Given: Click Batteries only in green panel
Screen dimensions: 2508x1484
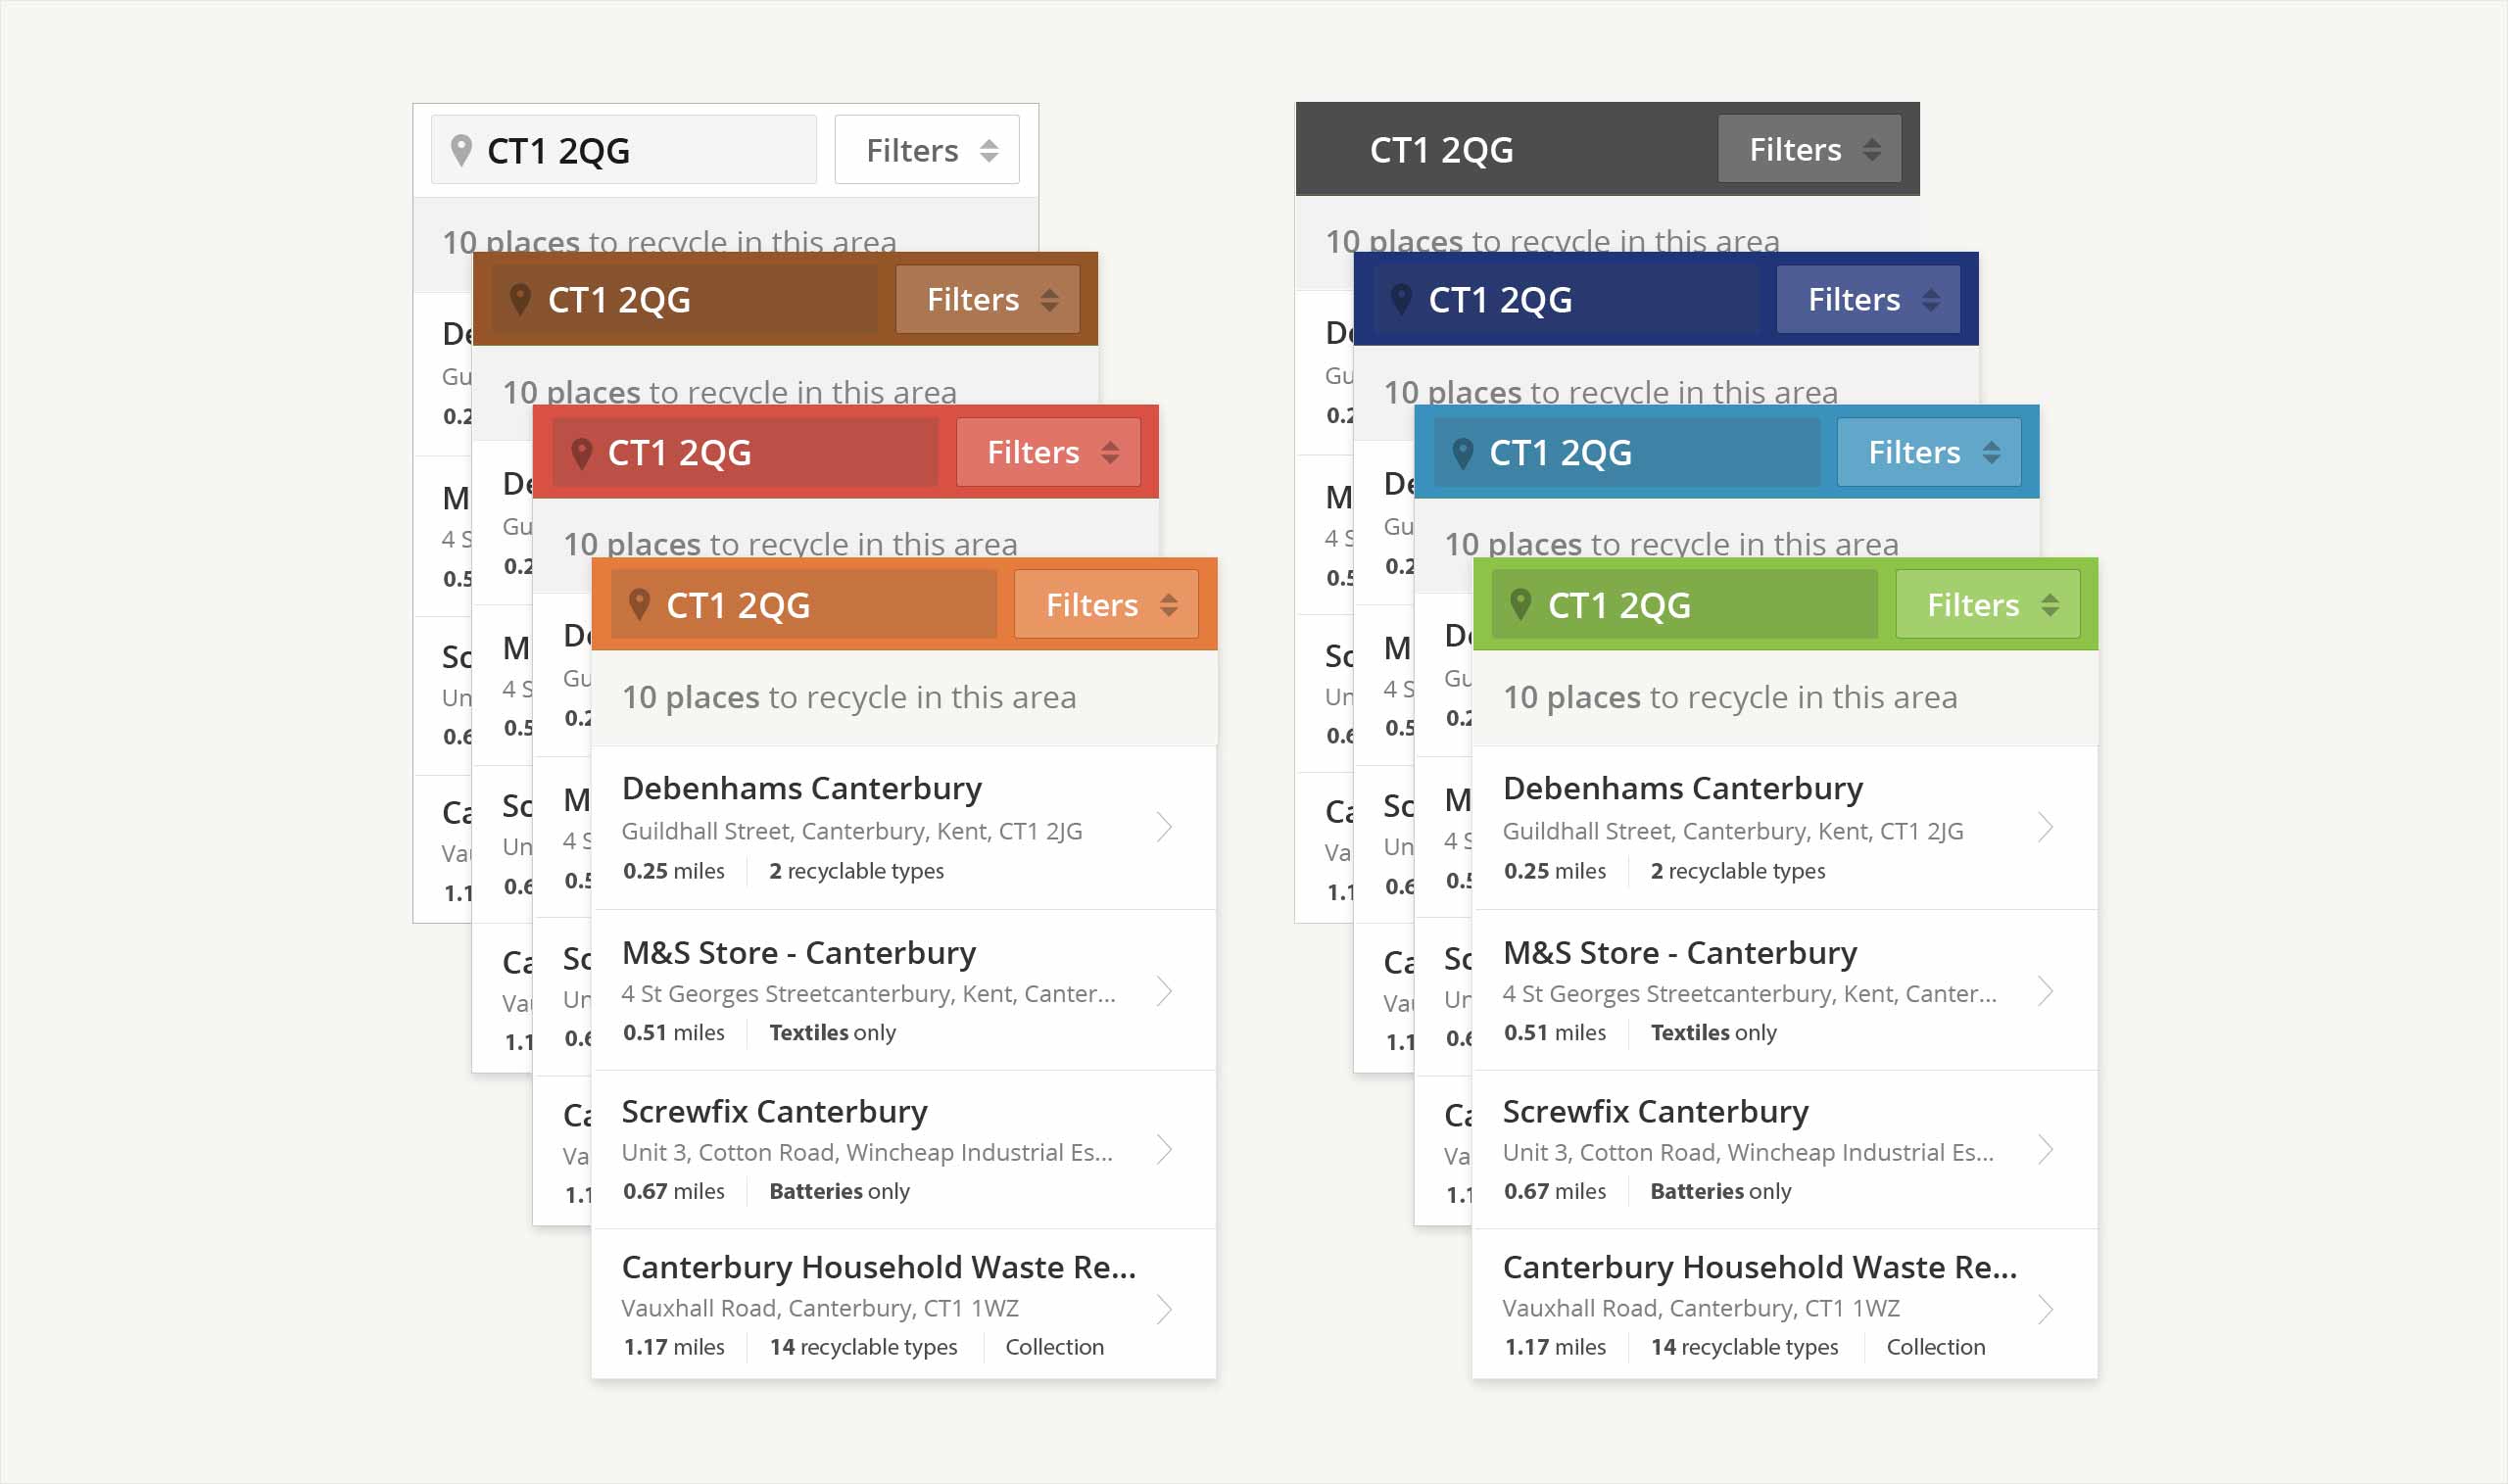Looking at the screenshot, I should coord(1720,1191).
